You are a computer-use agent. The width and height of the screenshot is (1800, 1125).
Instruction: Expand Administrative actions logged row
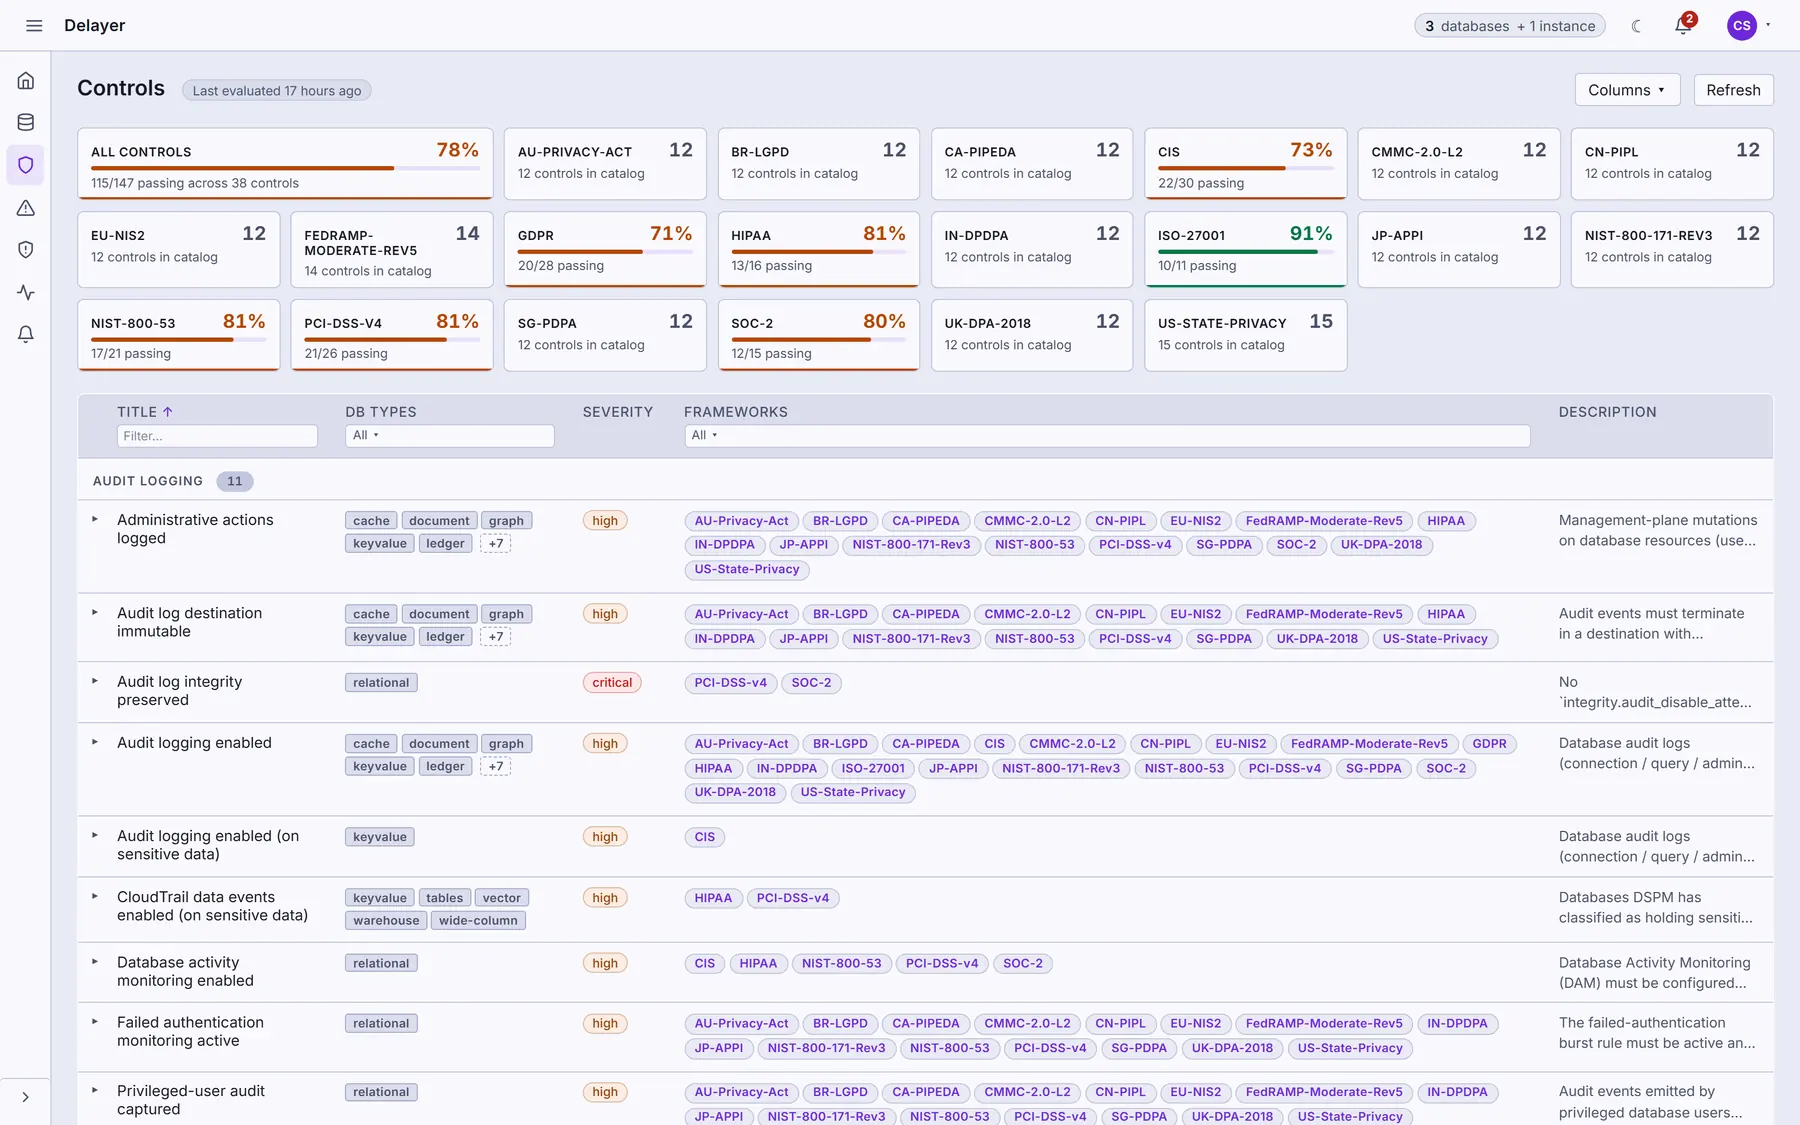pyautogui.click(x=95, y=519)
